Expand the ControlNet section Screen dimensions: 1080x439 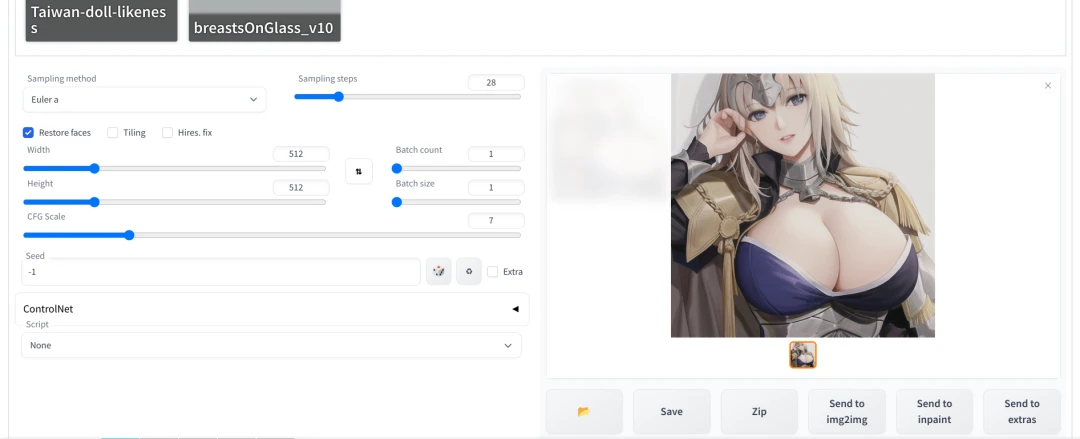(272, 309)
